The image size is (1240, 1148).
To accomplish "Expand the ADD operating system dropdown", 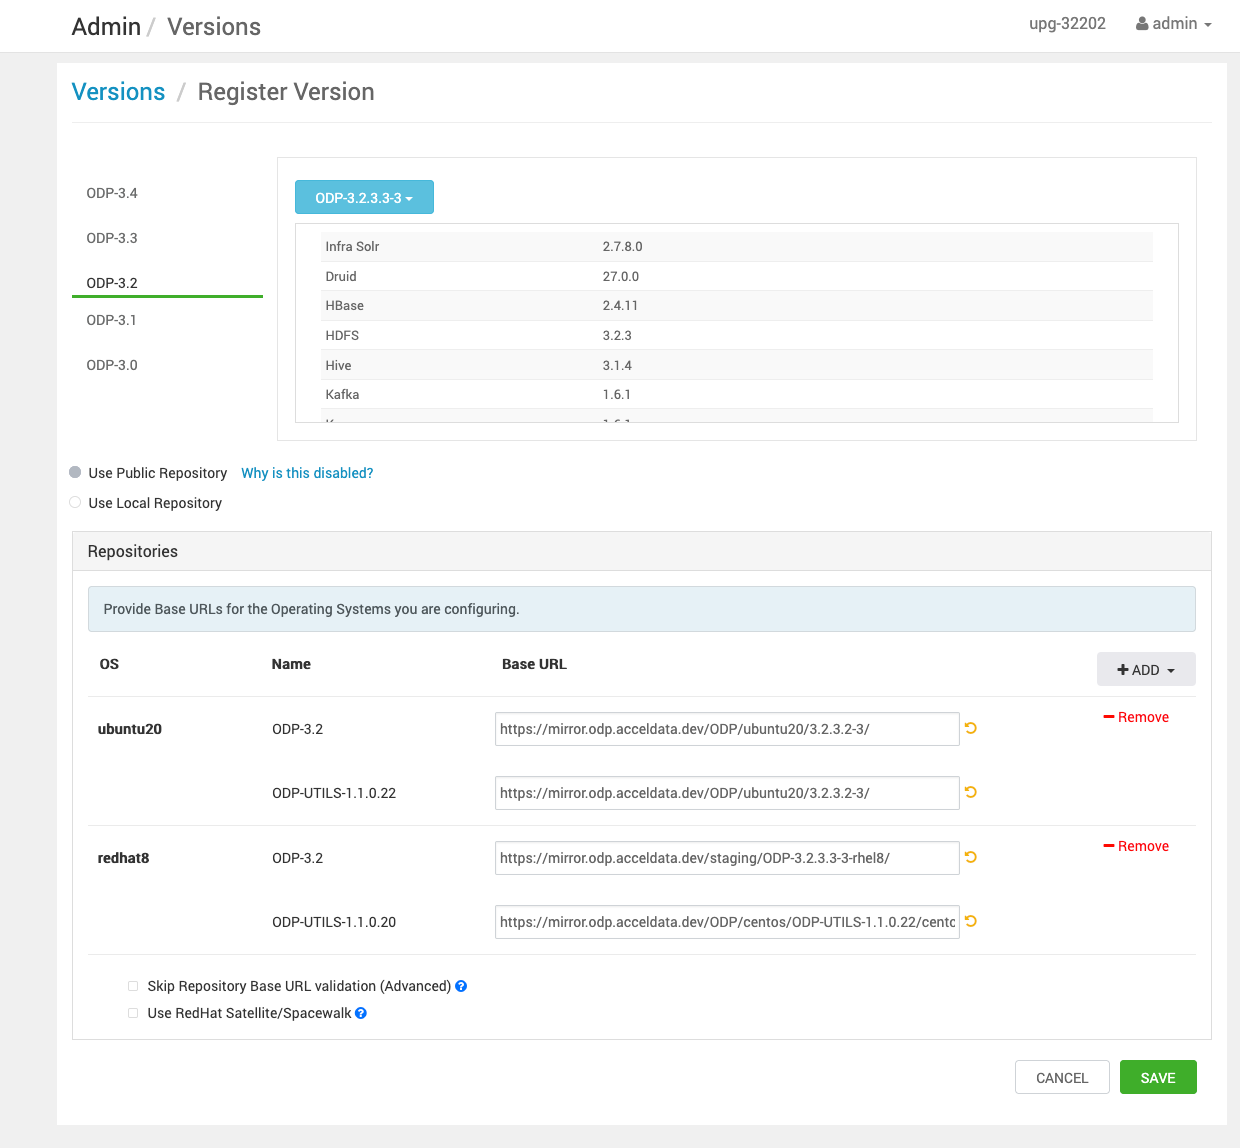I will (1145, 670).
